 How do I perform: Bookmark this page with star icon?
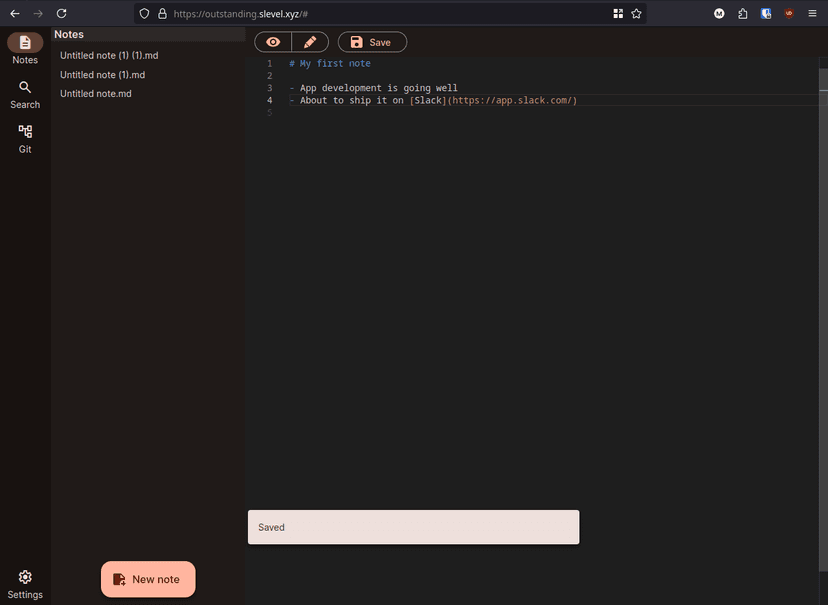click(x=636, y=14)
